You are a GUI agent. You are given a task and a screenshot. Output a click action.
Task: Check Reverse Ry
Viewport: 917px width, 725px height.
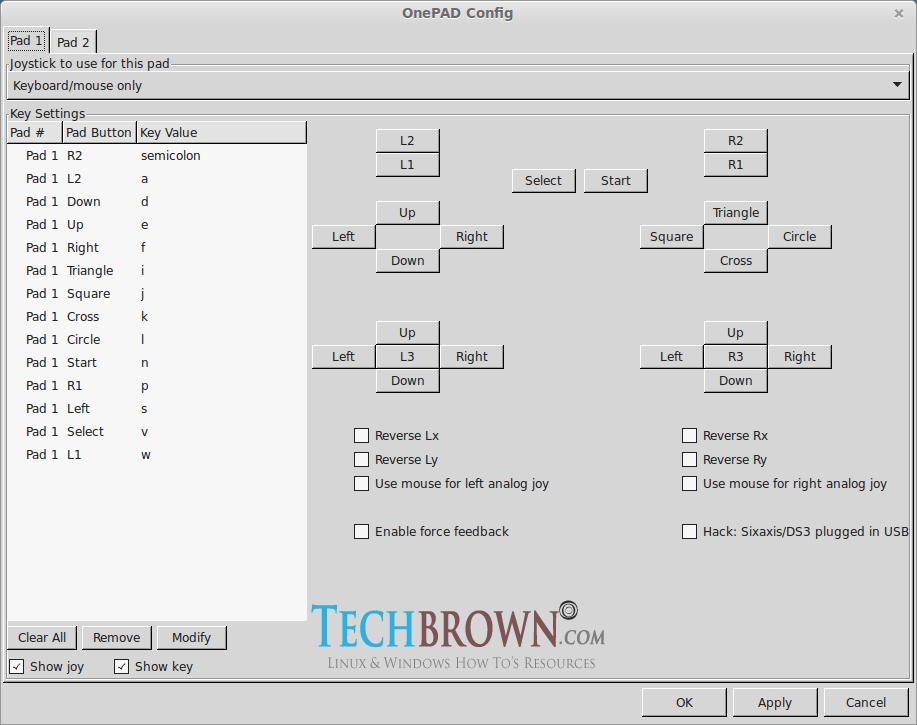(x=689, y=459)
